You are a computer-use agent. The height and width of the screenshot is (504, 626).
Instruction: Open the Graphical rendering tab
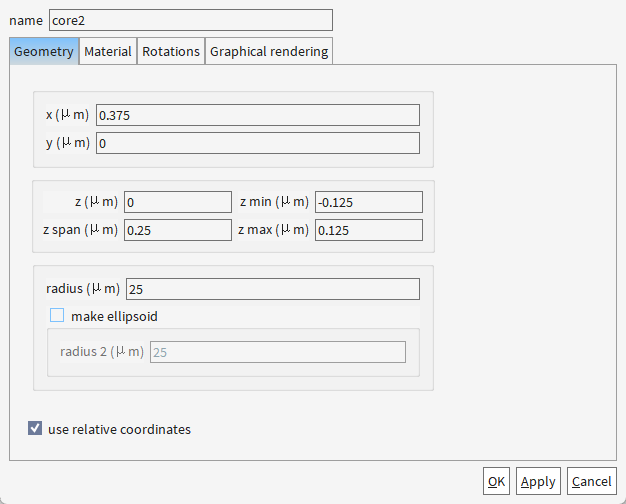pyautogui.click(x=269, y=51)
